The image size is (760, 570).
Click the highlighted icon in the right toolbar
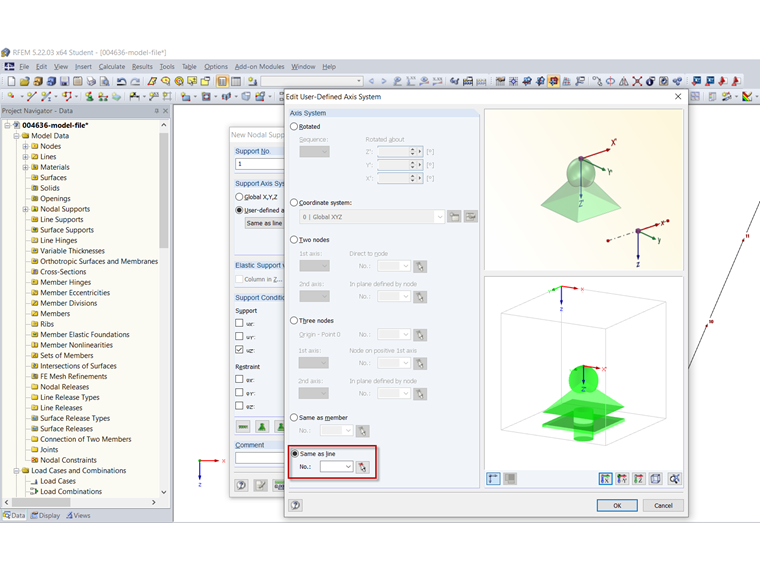click(x=554, y=81)
